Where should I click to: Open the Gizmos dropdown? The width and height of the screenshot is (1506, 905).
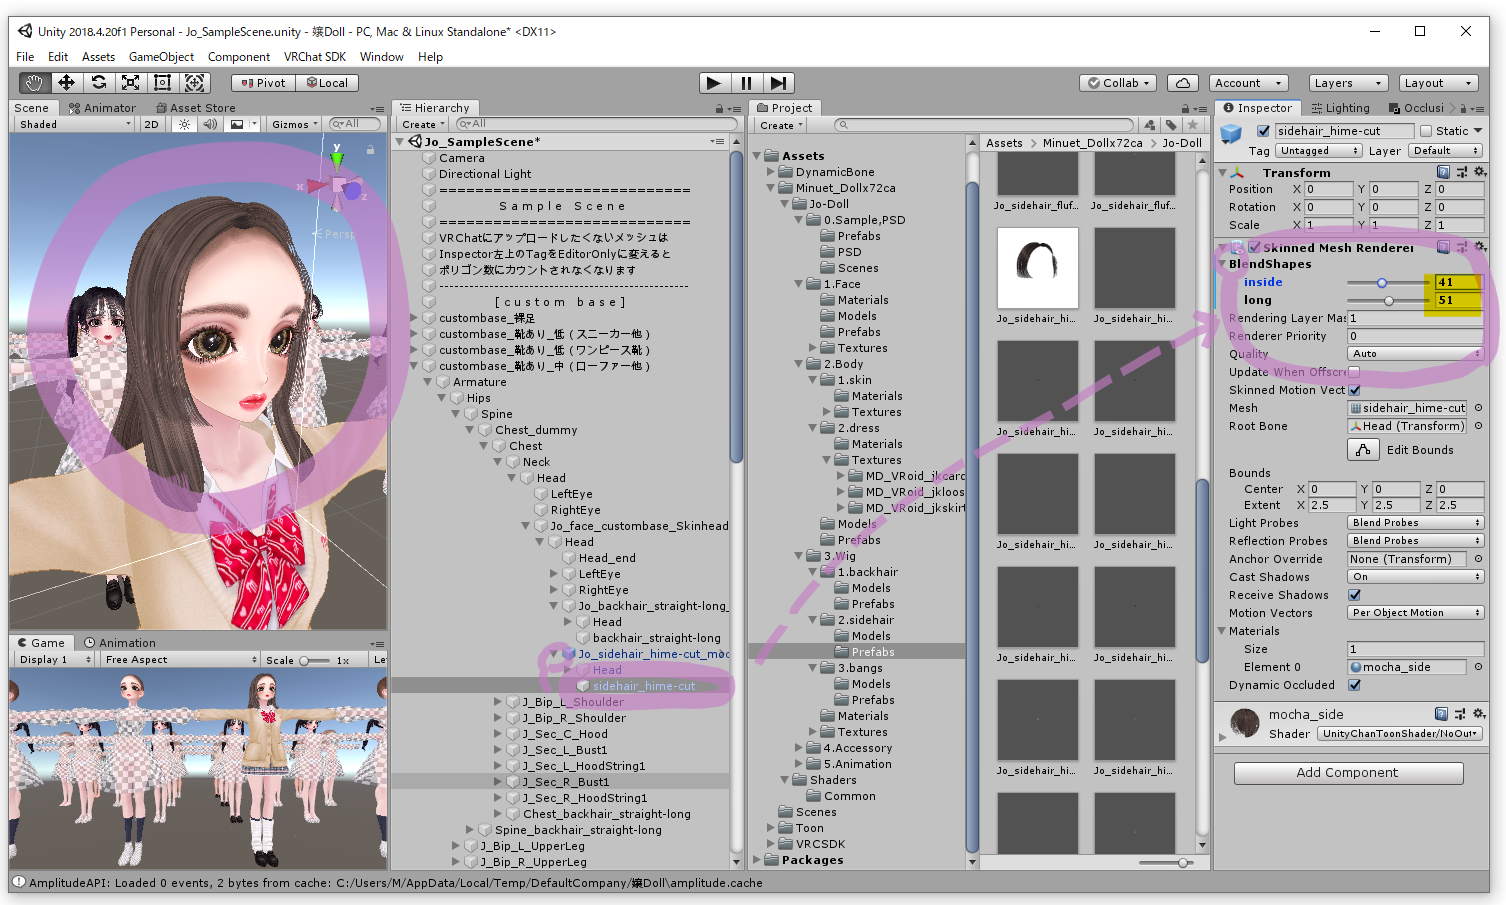click(x=295, y=124)
